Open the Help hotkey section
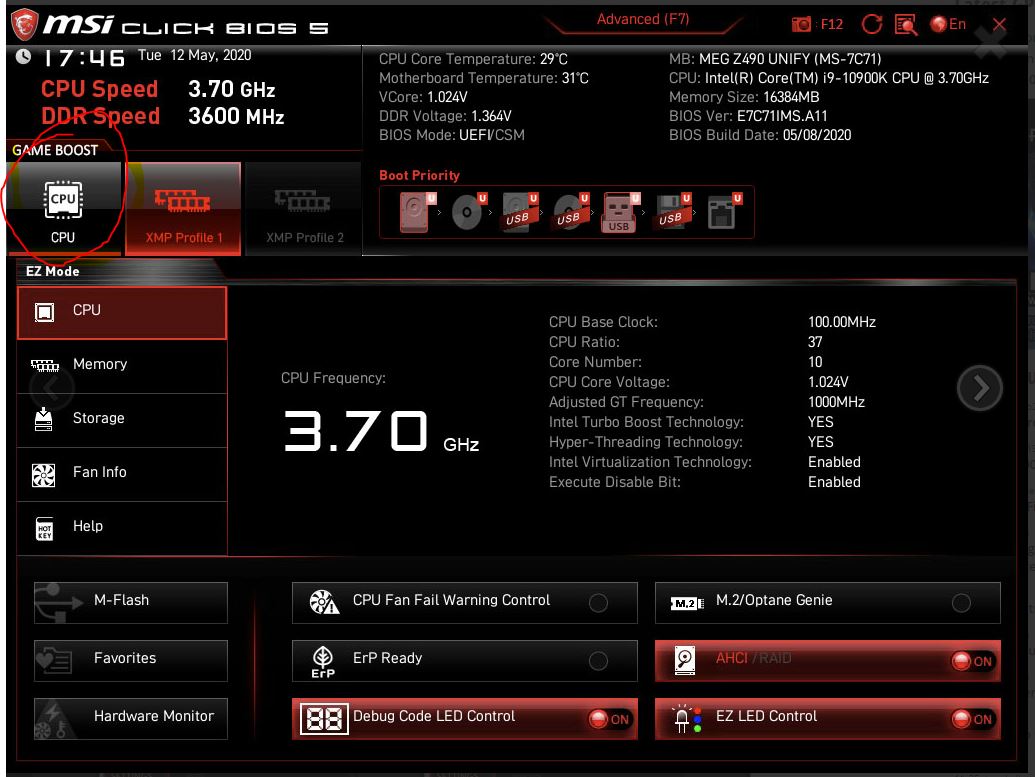 (x=122, y=528)
